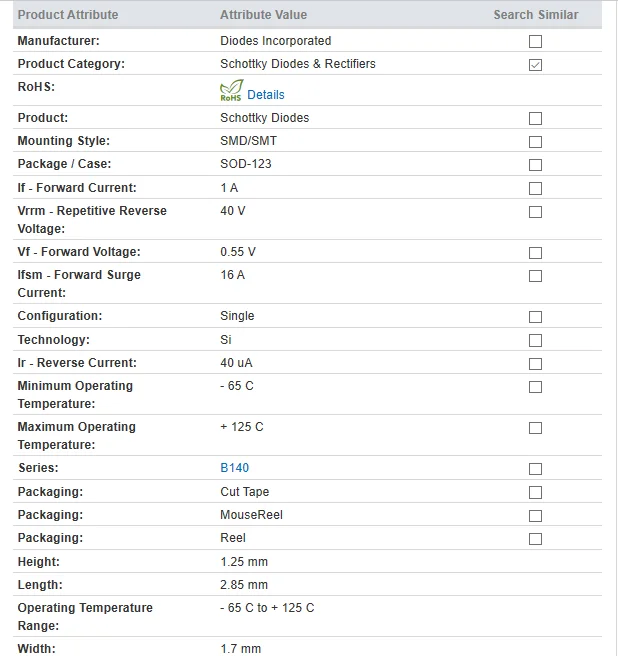Select the Ir - Reverse Current checkbox
Screen dimensions: 618x656
(x=535, y=364)
